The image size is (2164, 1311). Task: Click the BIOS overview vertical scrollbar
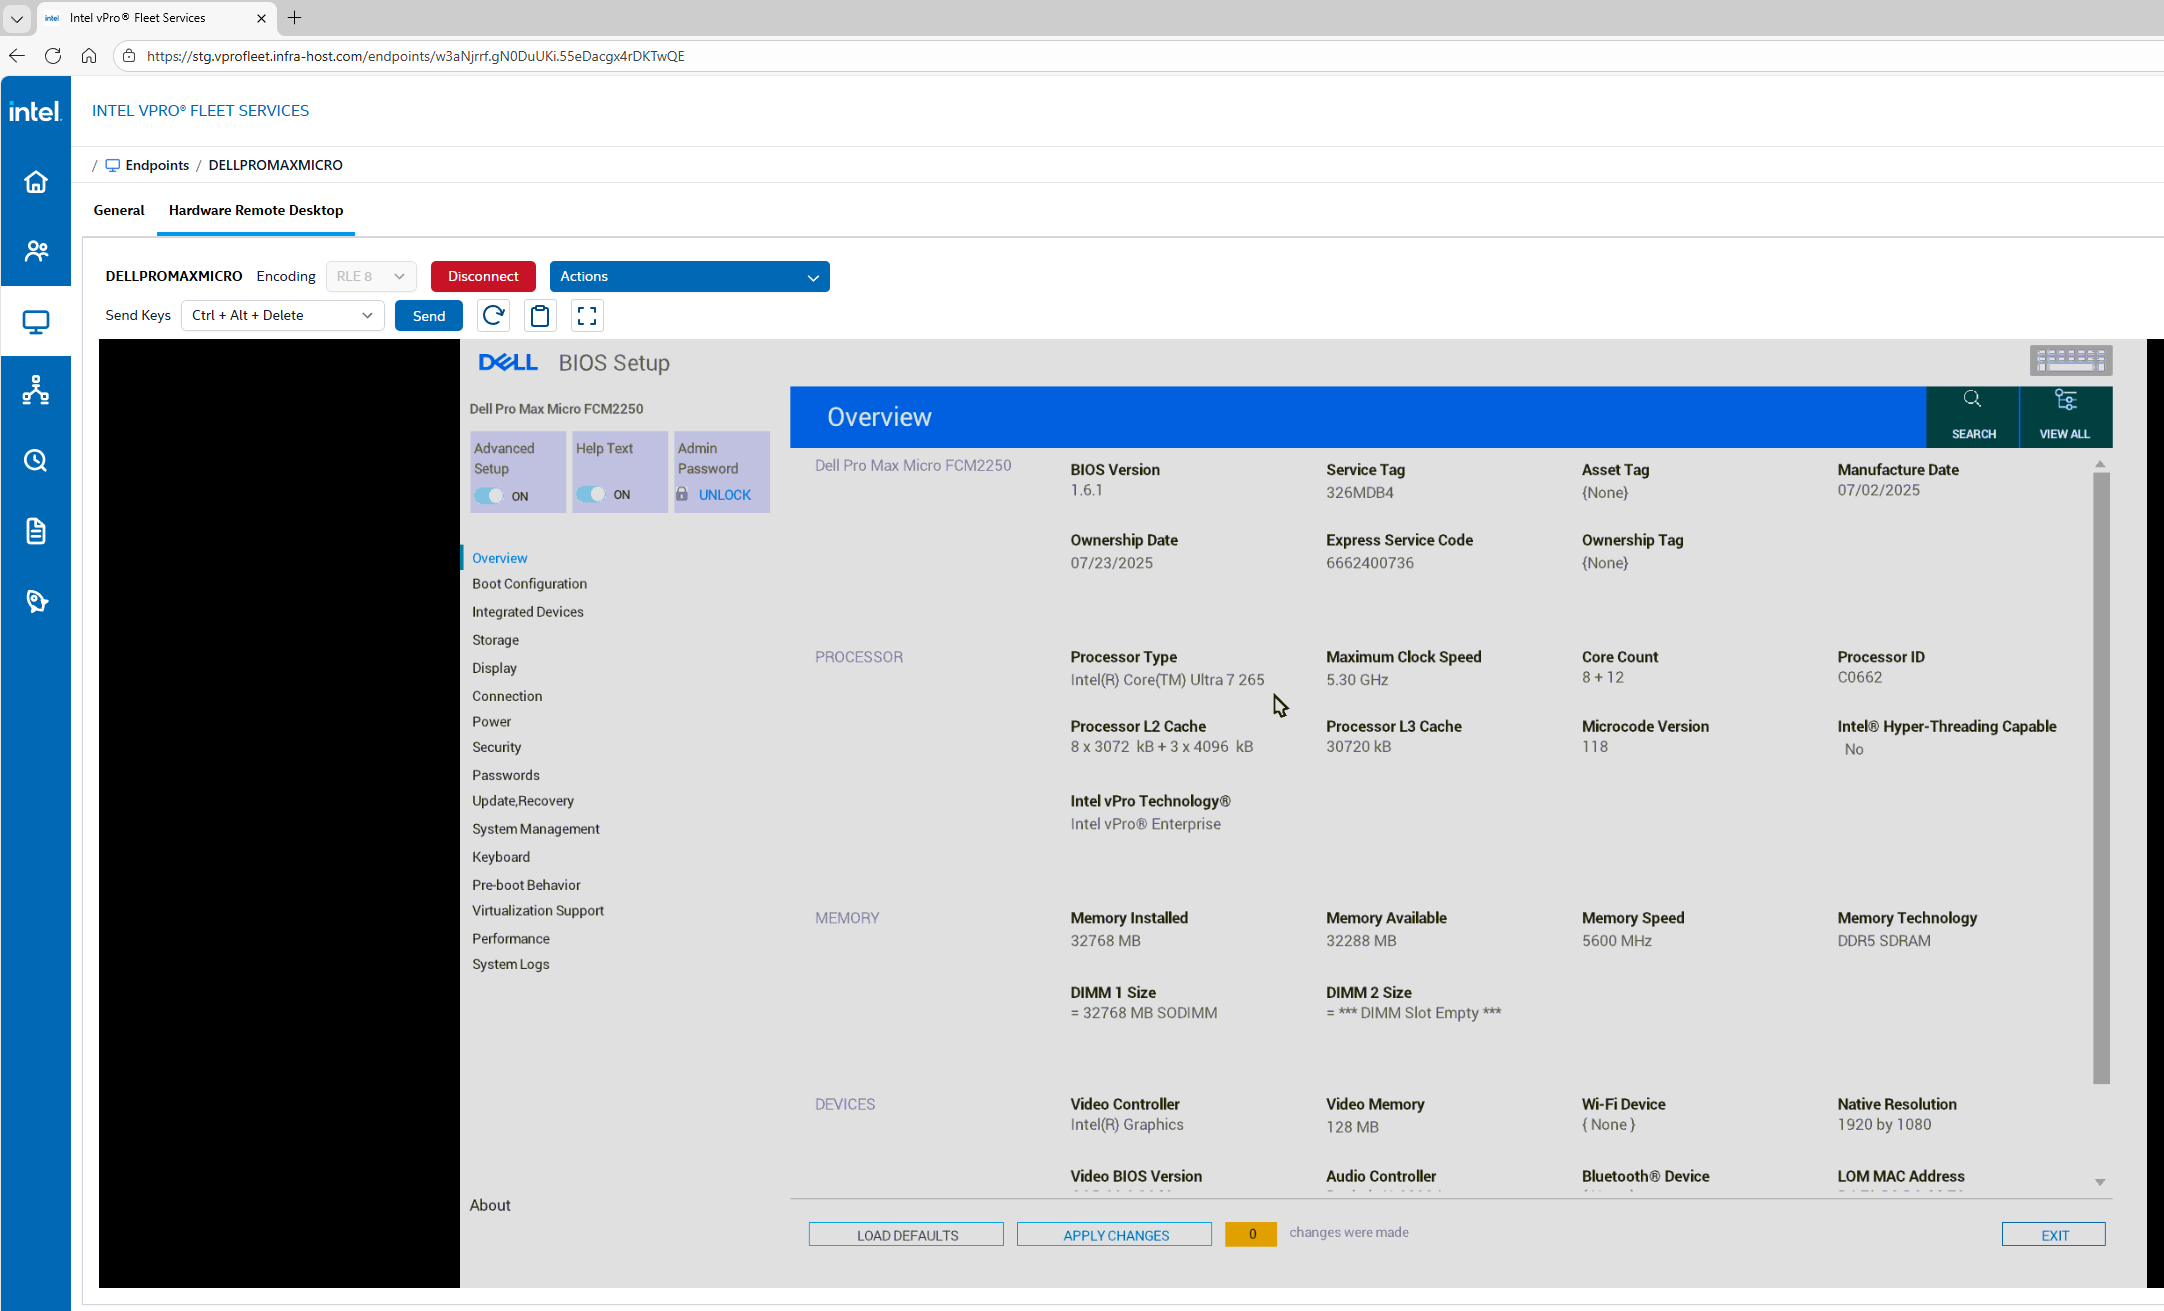coord(2101,778)
